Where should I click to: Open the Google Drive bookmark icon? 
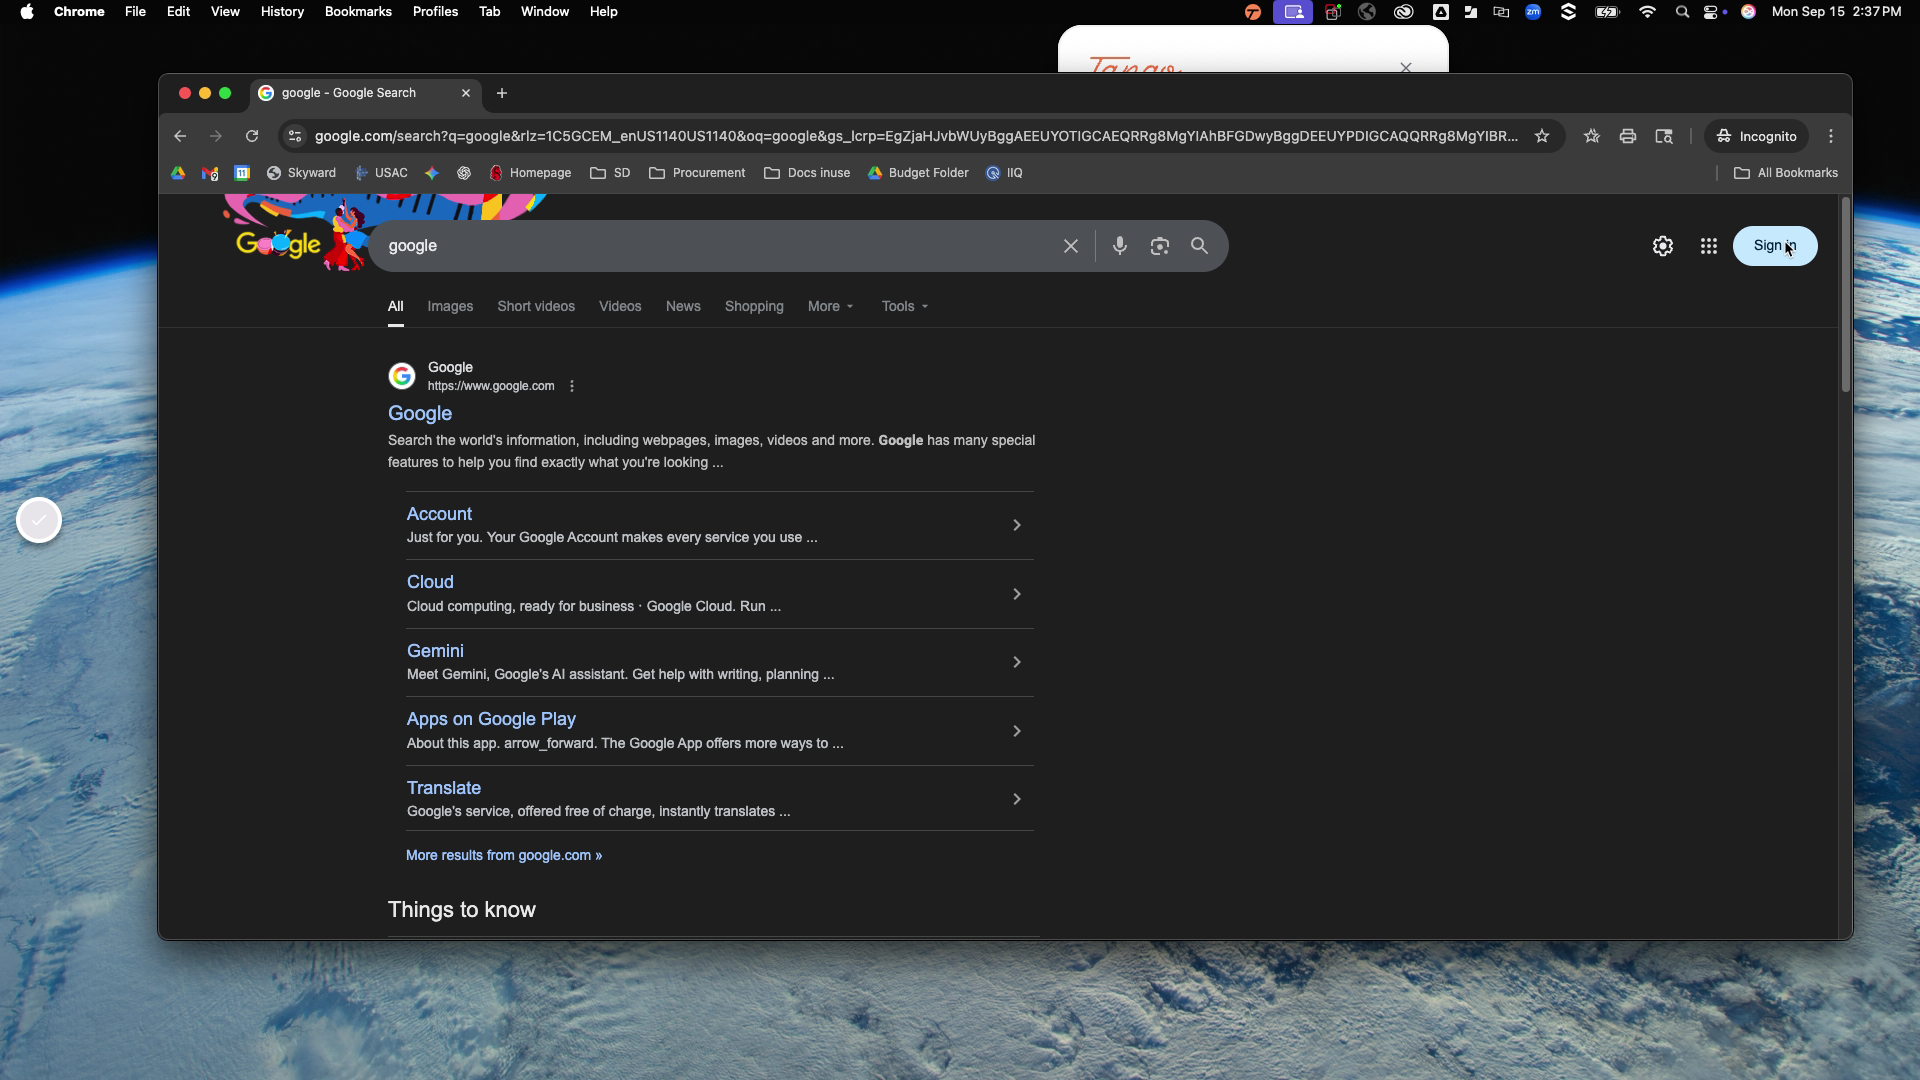[178, 173]
